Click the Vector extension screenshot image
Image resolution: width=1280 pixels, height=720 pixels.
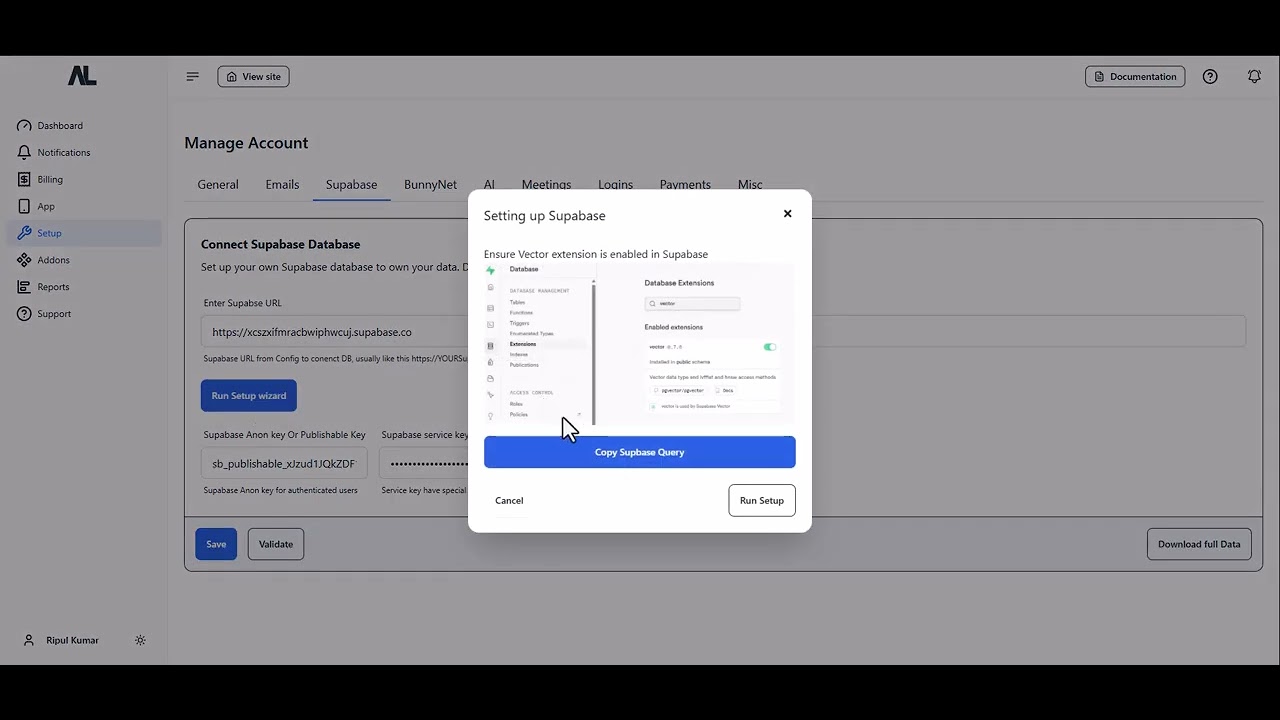point(640,344)
